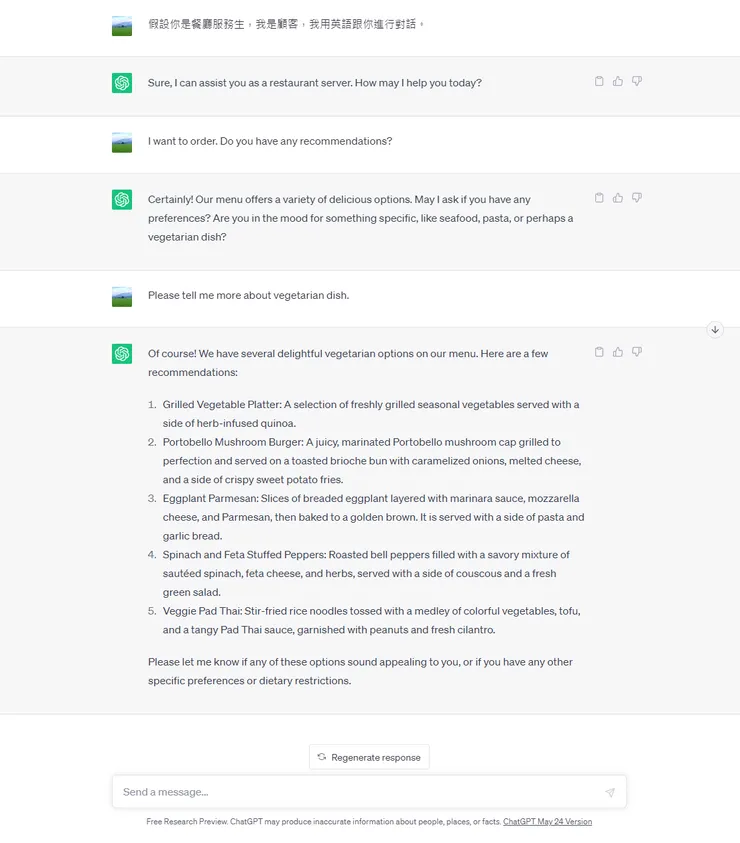This screenshot has width=740, height=843.
Task: Thumbs down the vegetarian options response
Action: click(637, 352)
